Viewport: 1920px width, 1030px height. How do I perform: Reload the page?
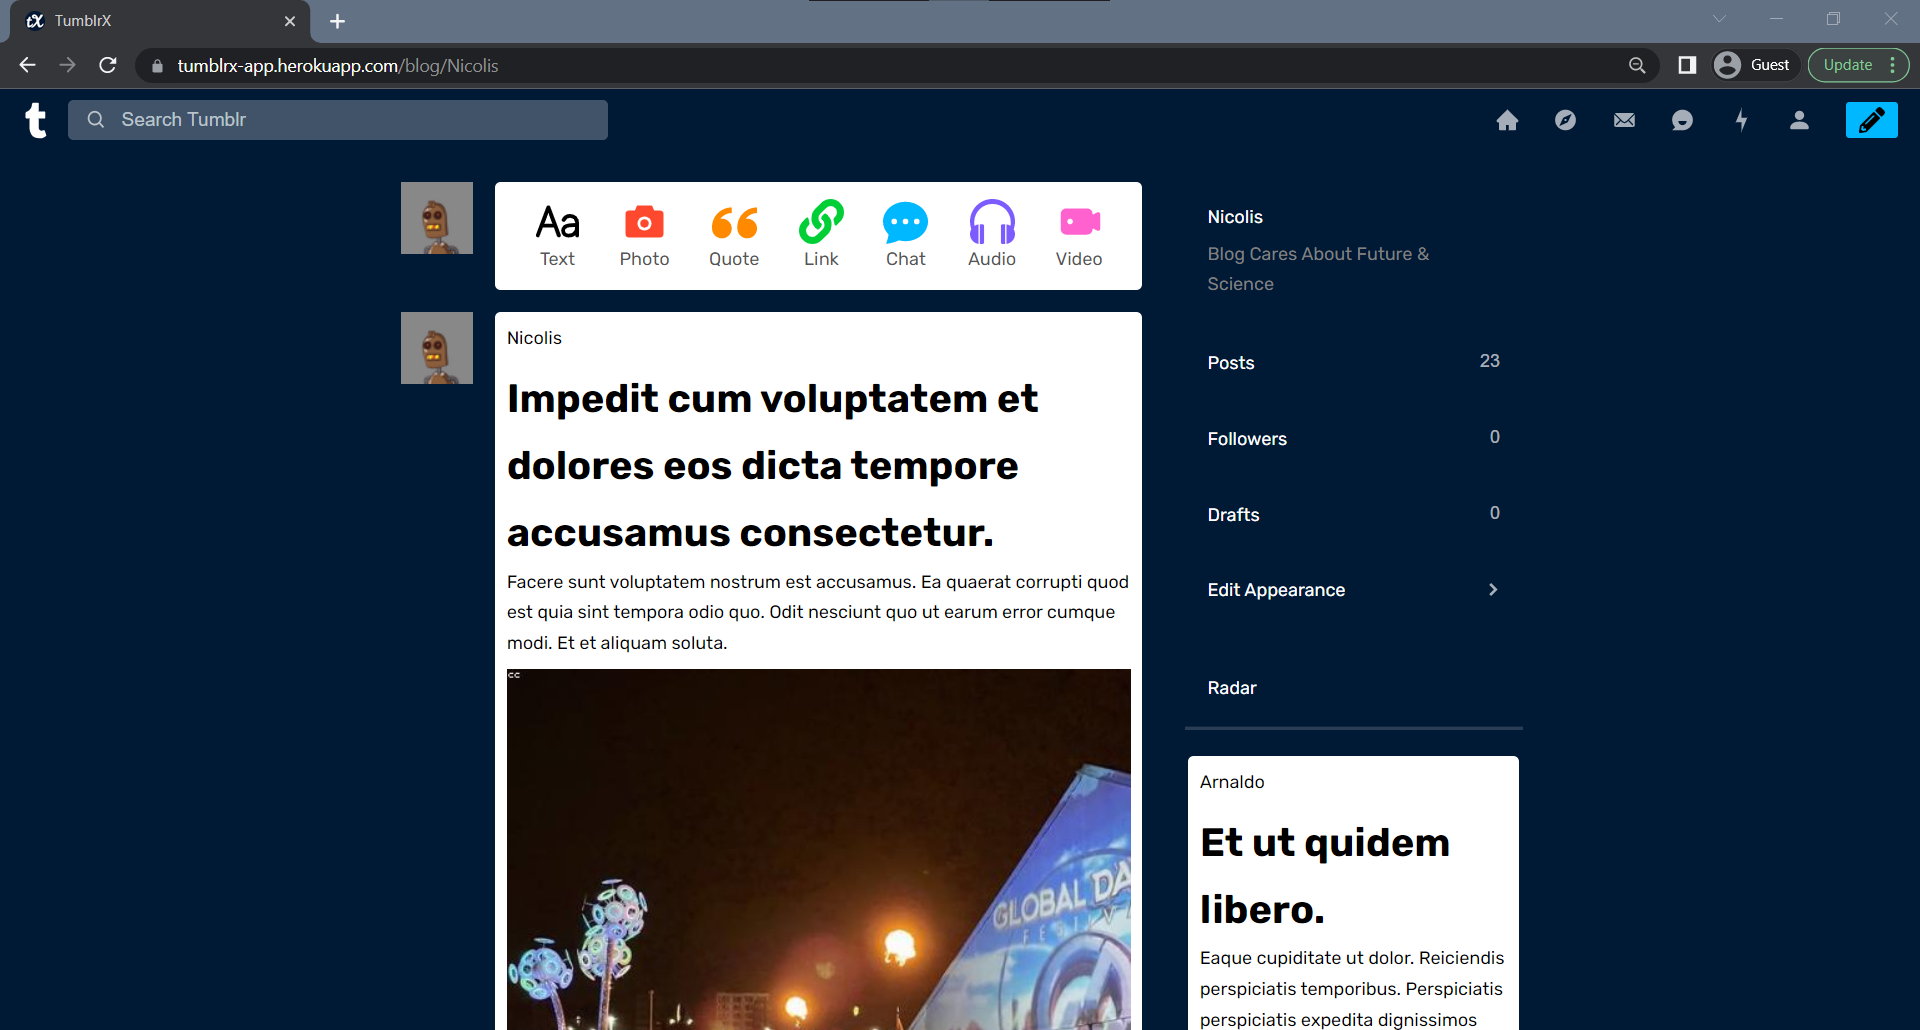108,65
